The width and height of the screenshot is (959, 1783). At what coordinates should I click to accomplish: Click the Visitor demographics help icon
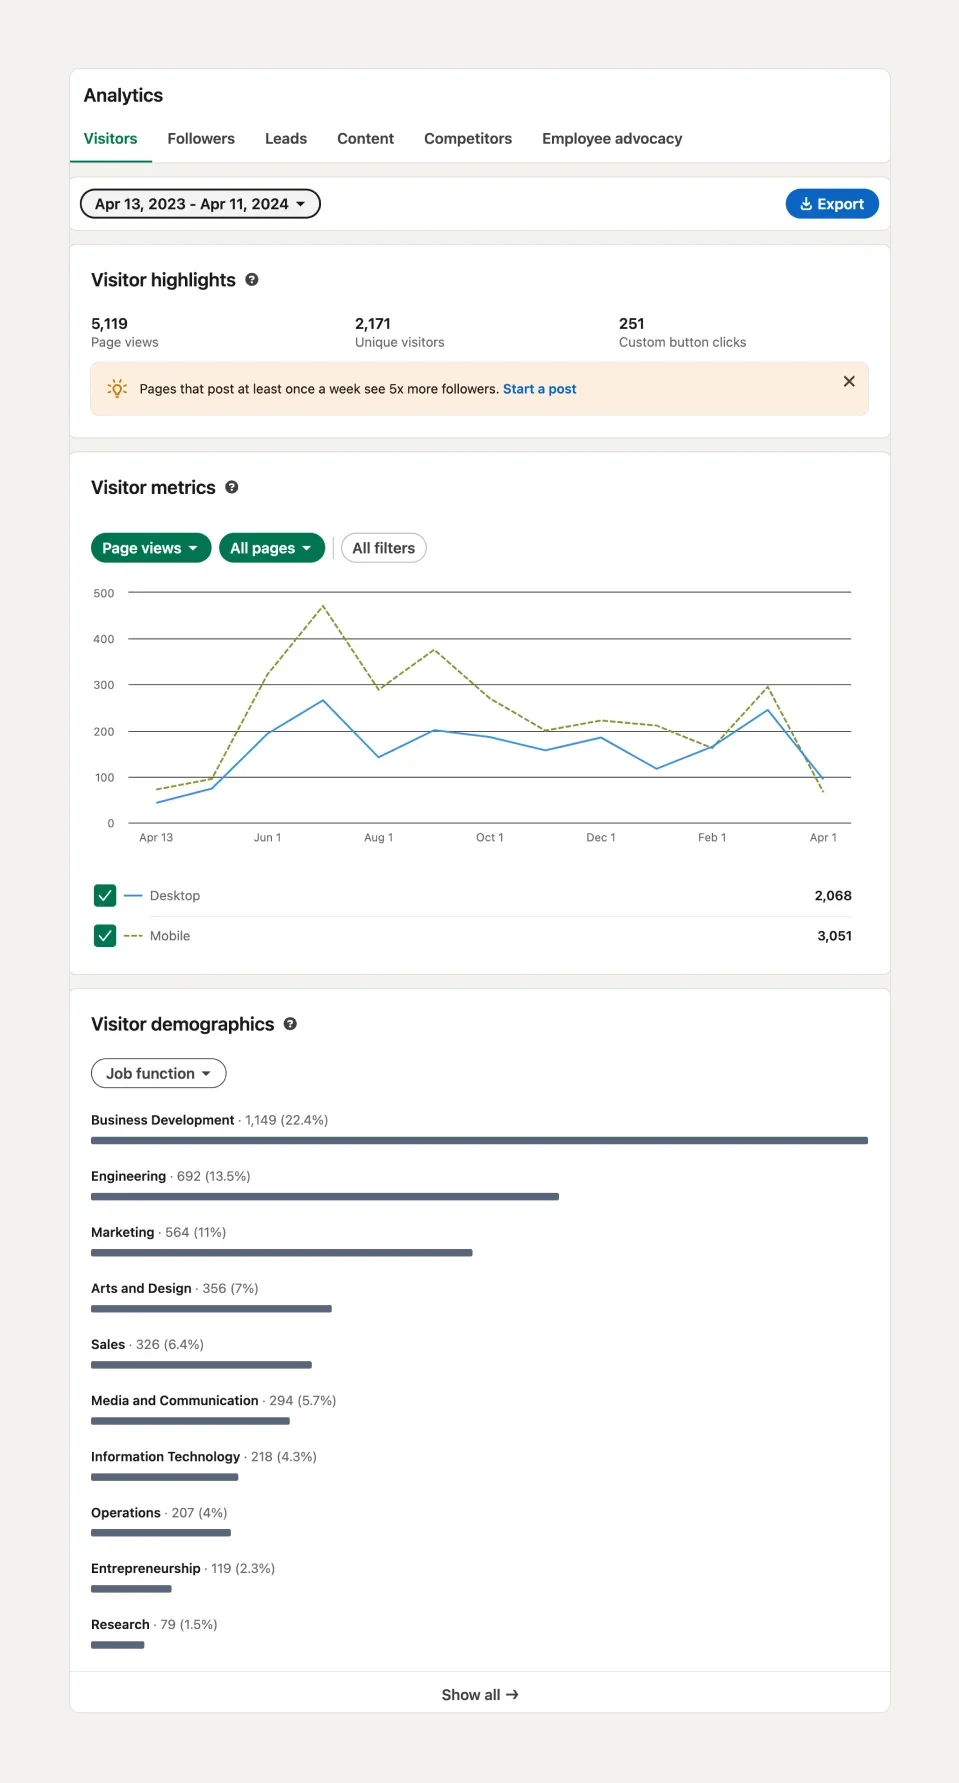[x=290, y=1024]
